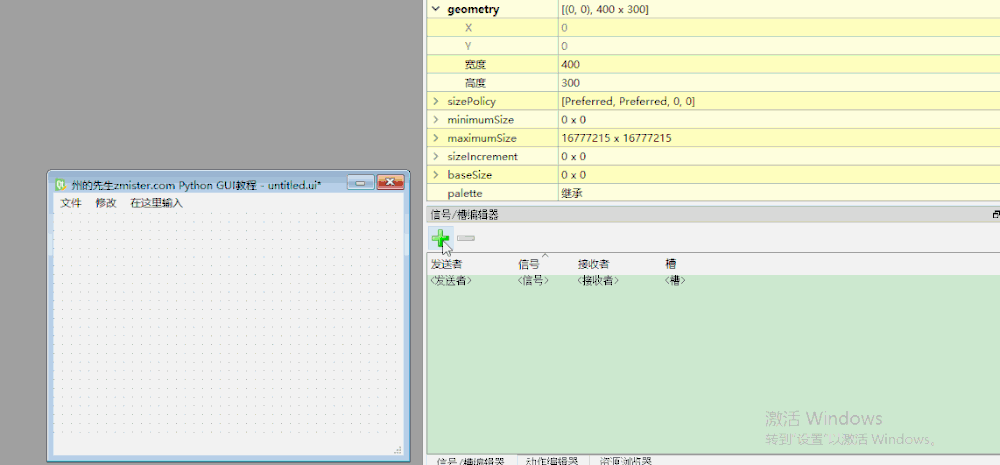1000x465 pixels.
Task: Expand the baseSize property
Action: tap(436, 175)
